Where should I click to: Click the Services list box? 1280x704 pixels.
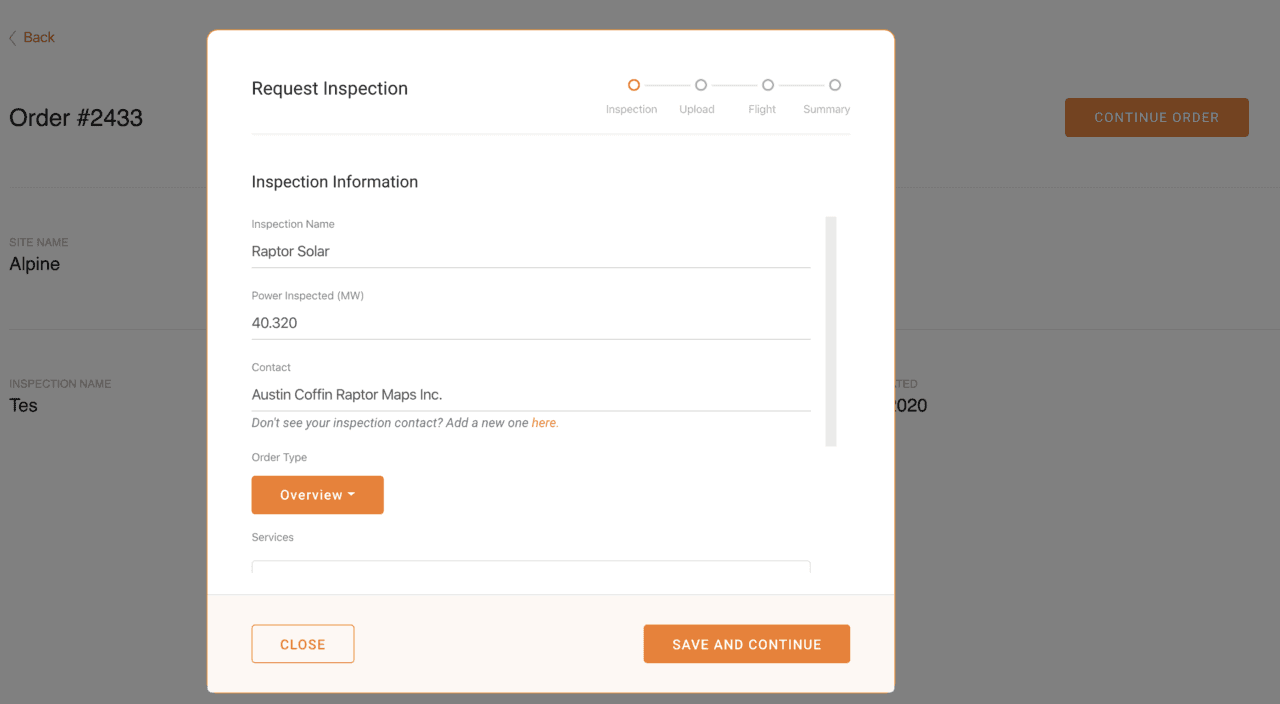[x=531, y=566]
